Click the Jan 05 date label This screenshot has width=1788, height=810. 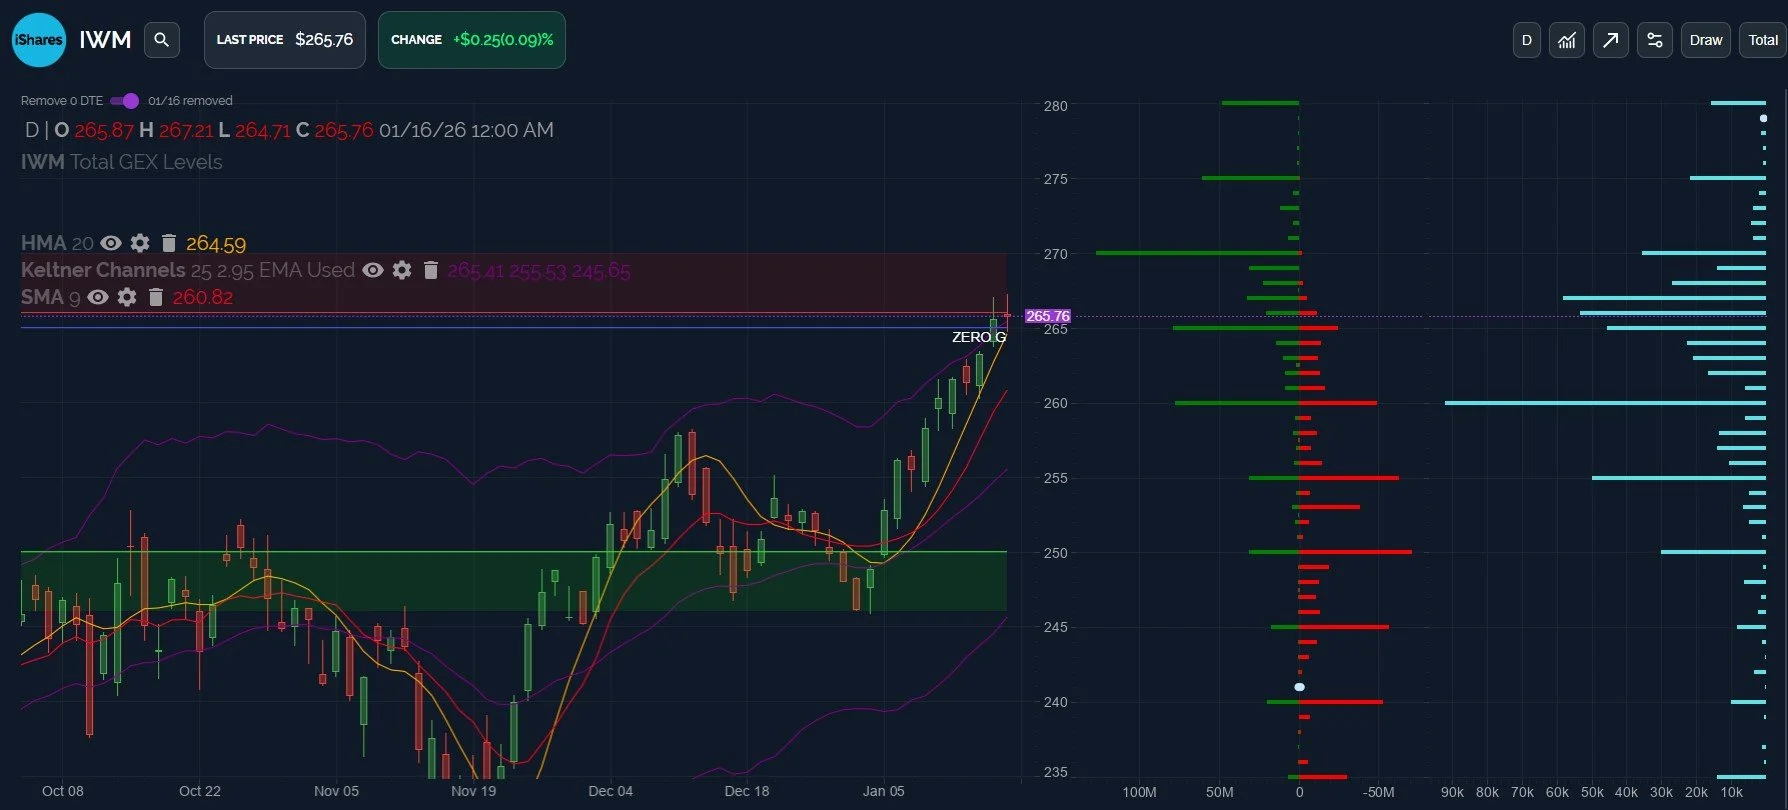883,791
